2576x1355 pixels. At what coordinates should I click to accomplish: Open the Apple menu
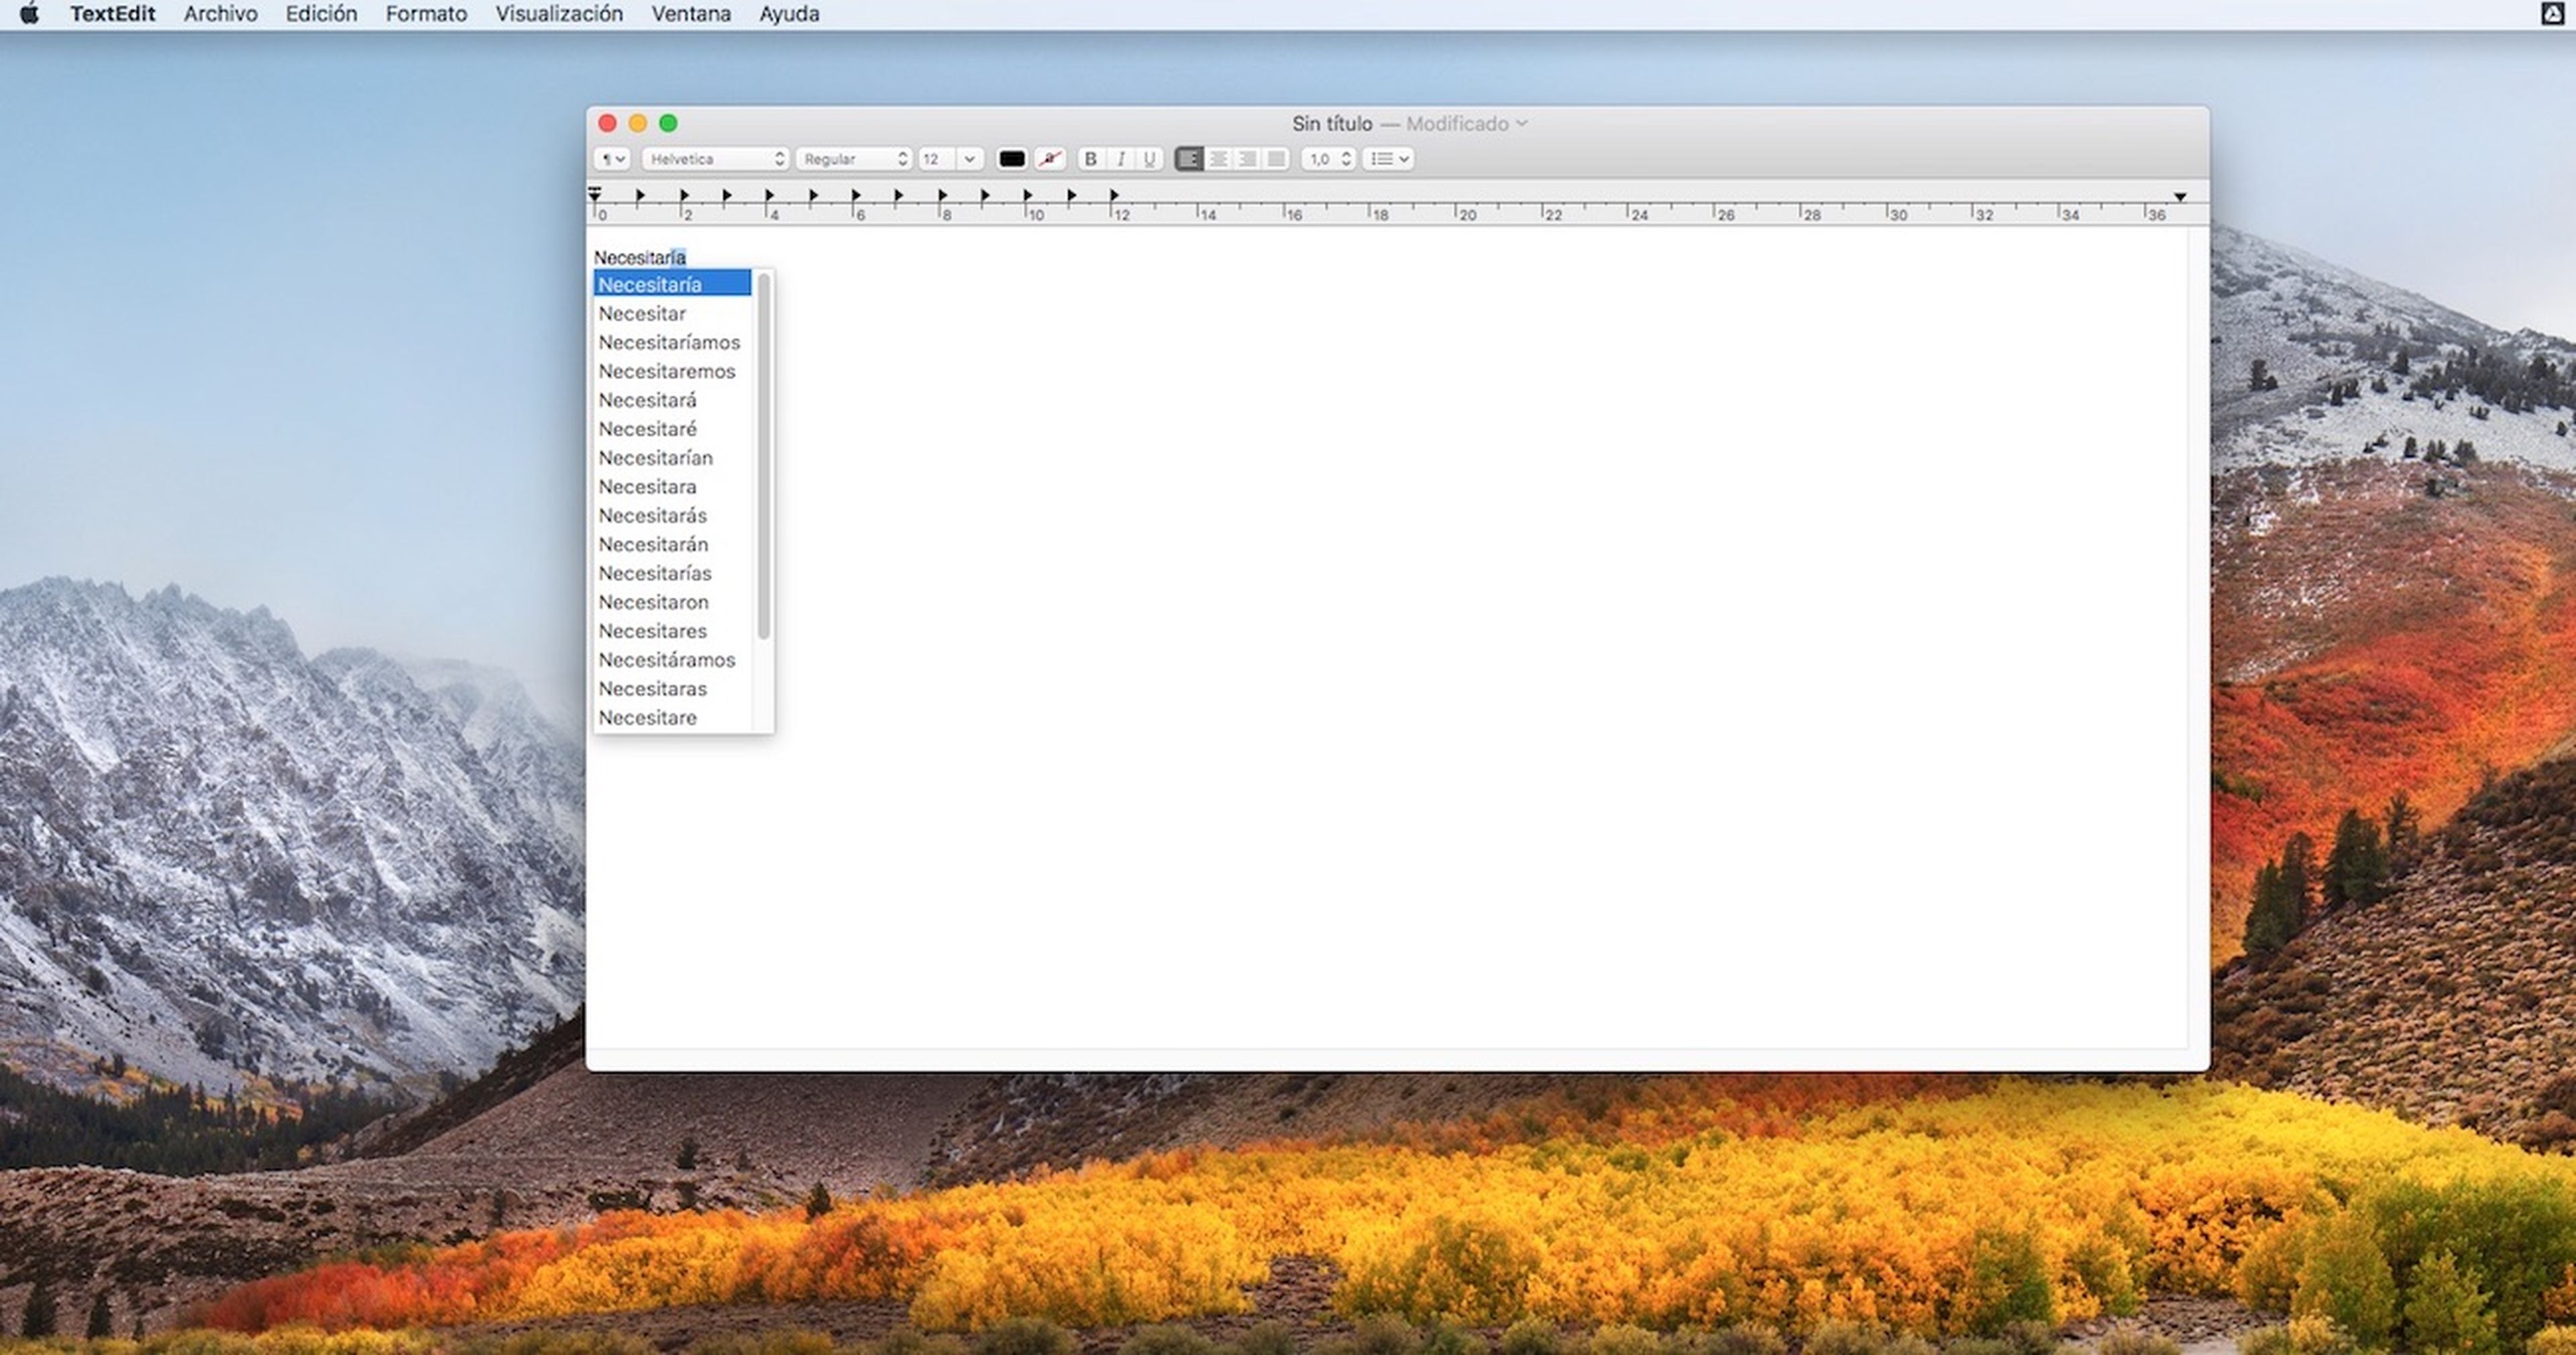coord(29,14)
